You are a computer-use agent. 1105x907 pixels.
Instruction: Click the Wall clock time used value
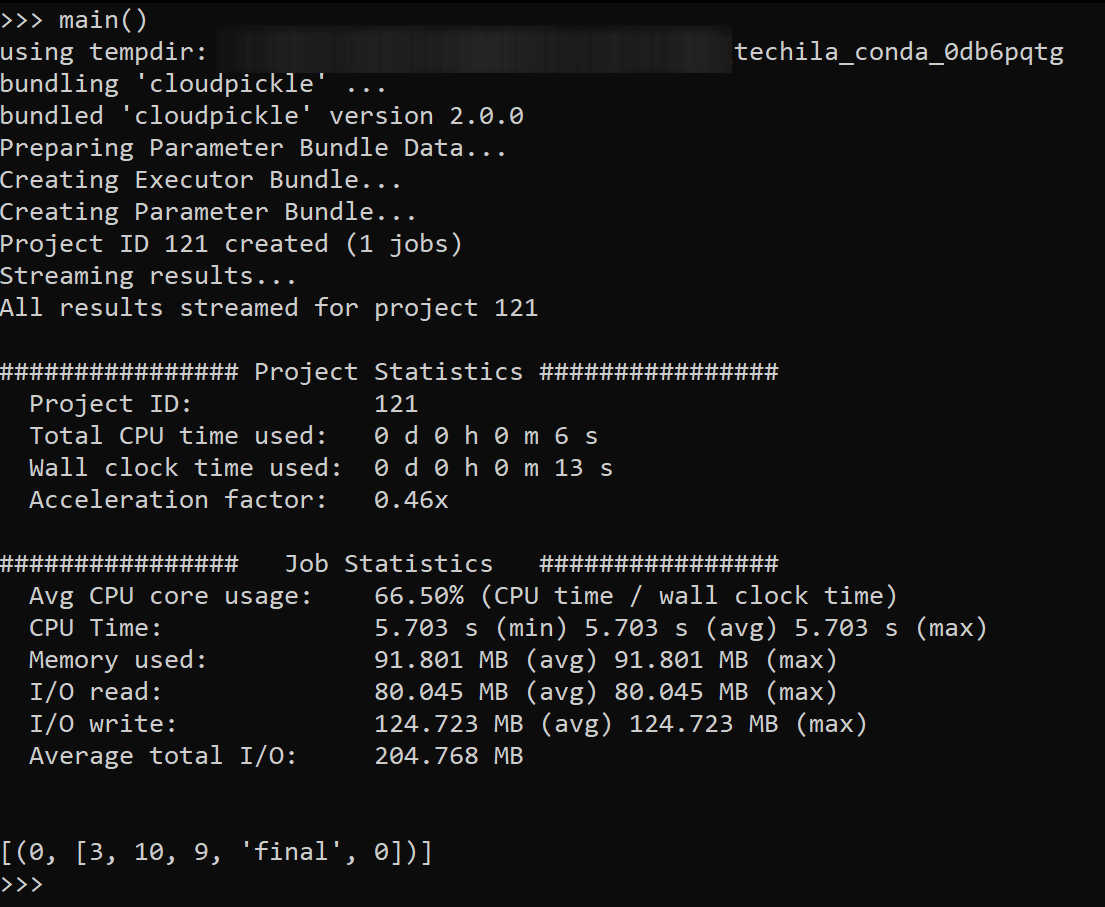coord(493,468)
